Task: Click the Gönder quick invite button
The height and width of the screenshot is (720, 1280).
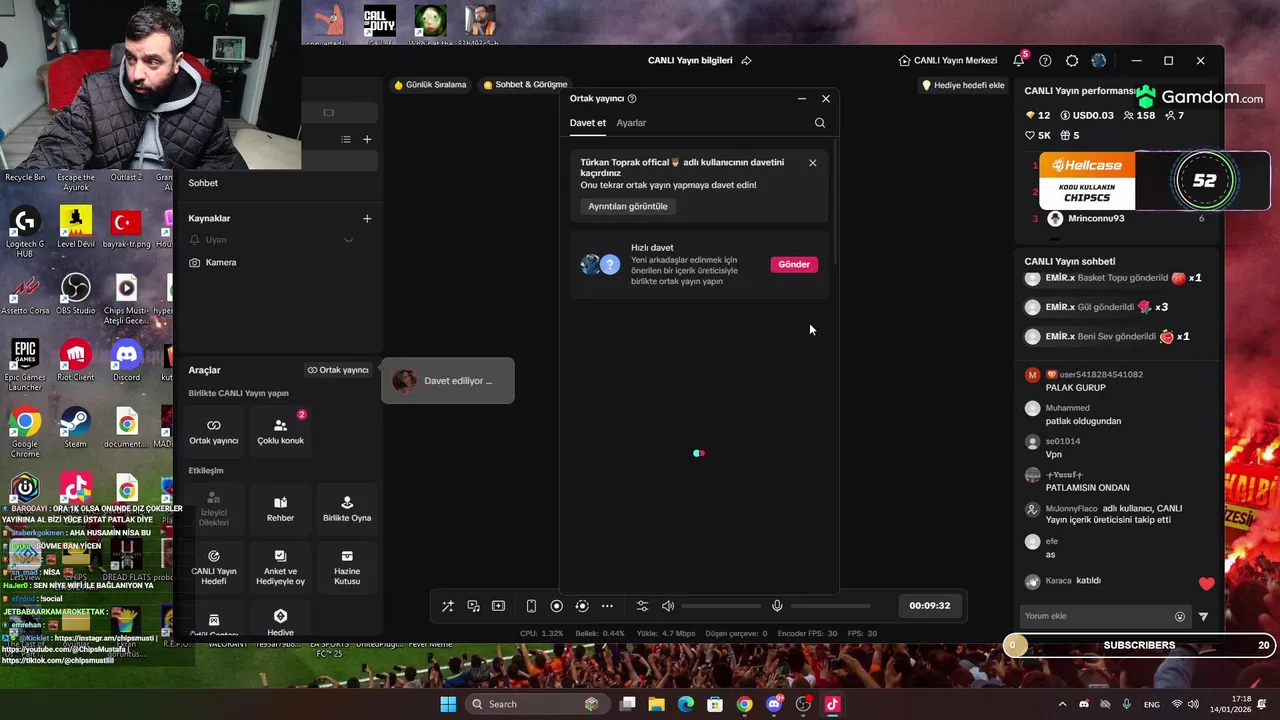Action: coord(794,264)
